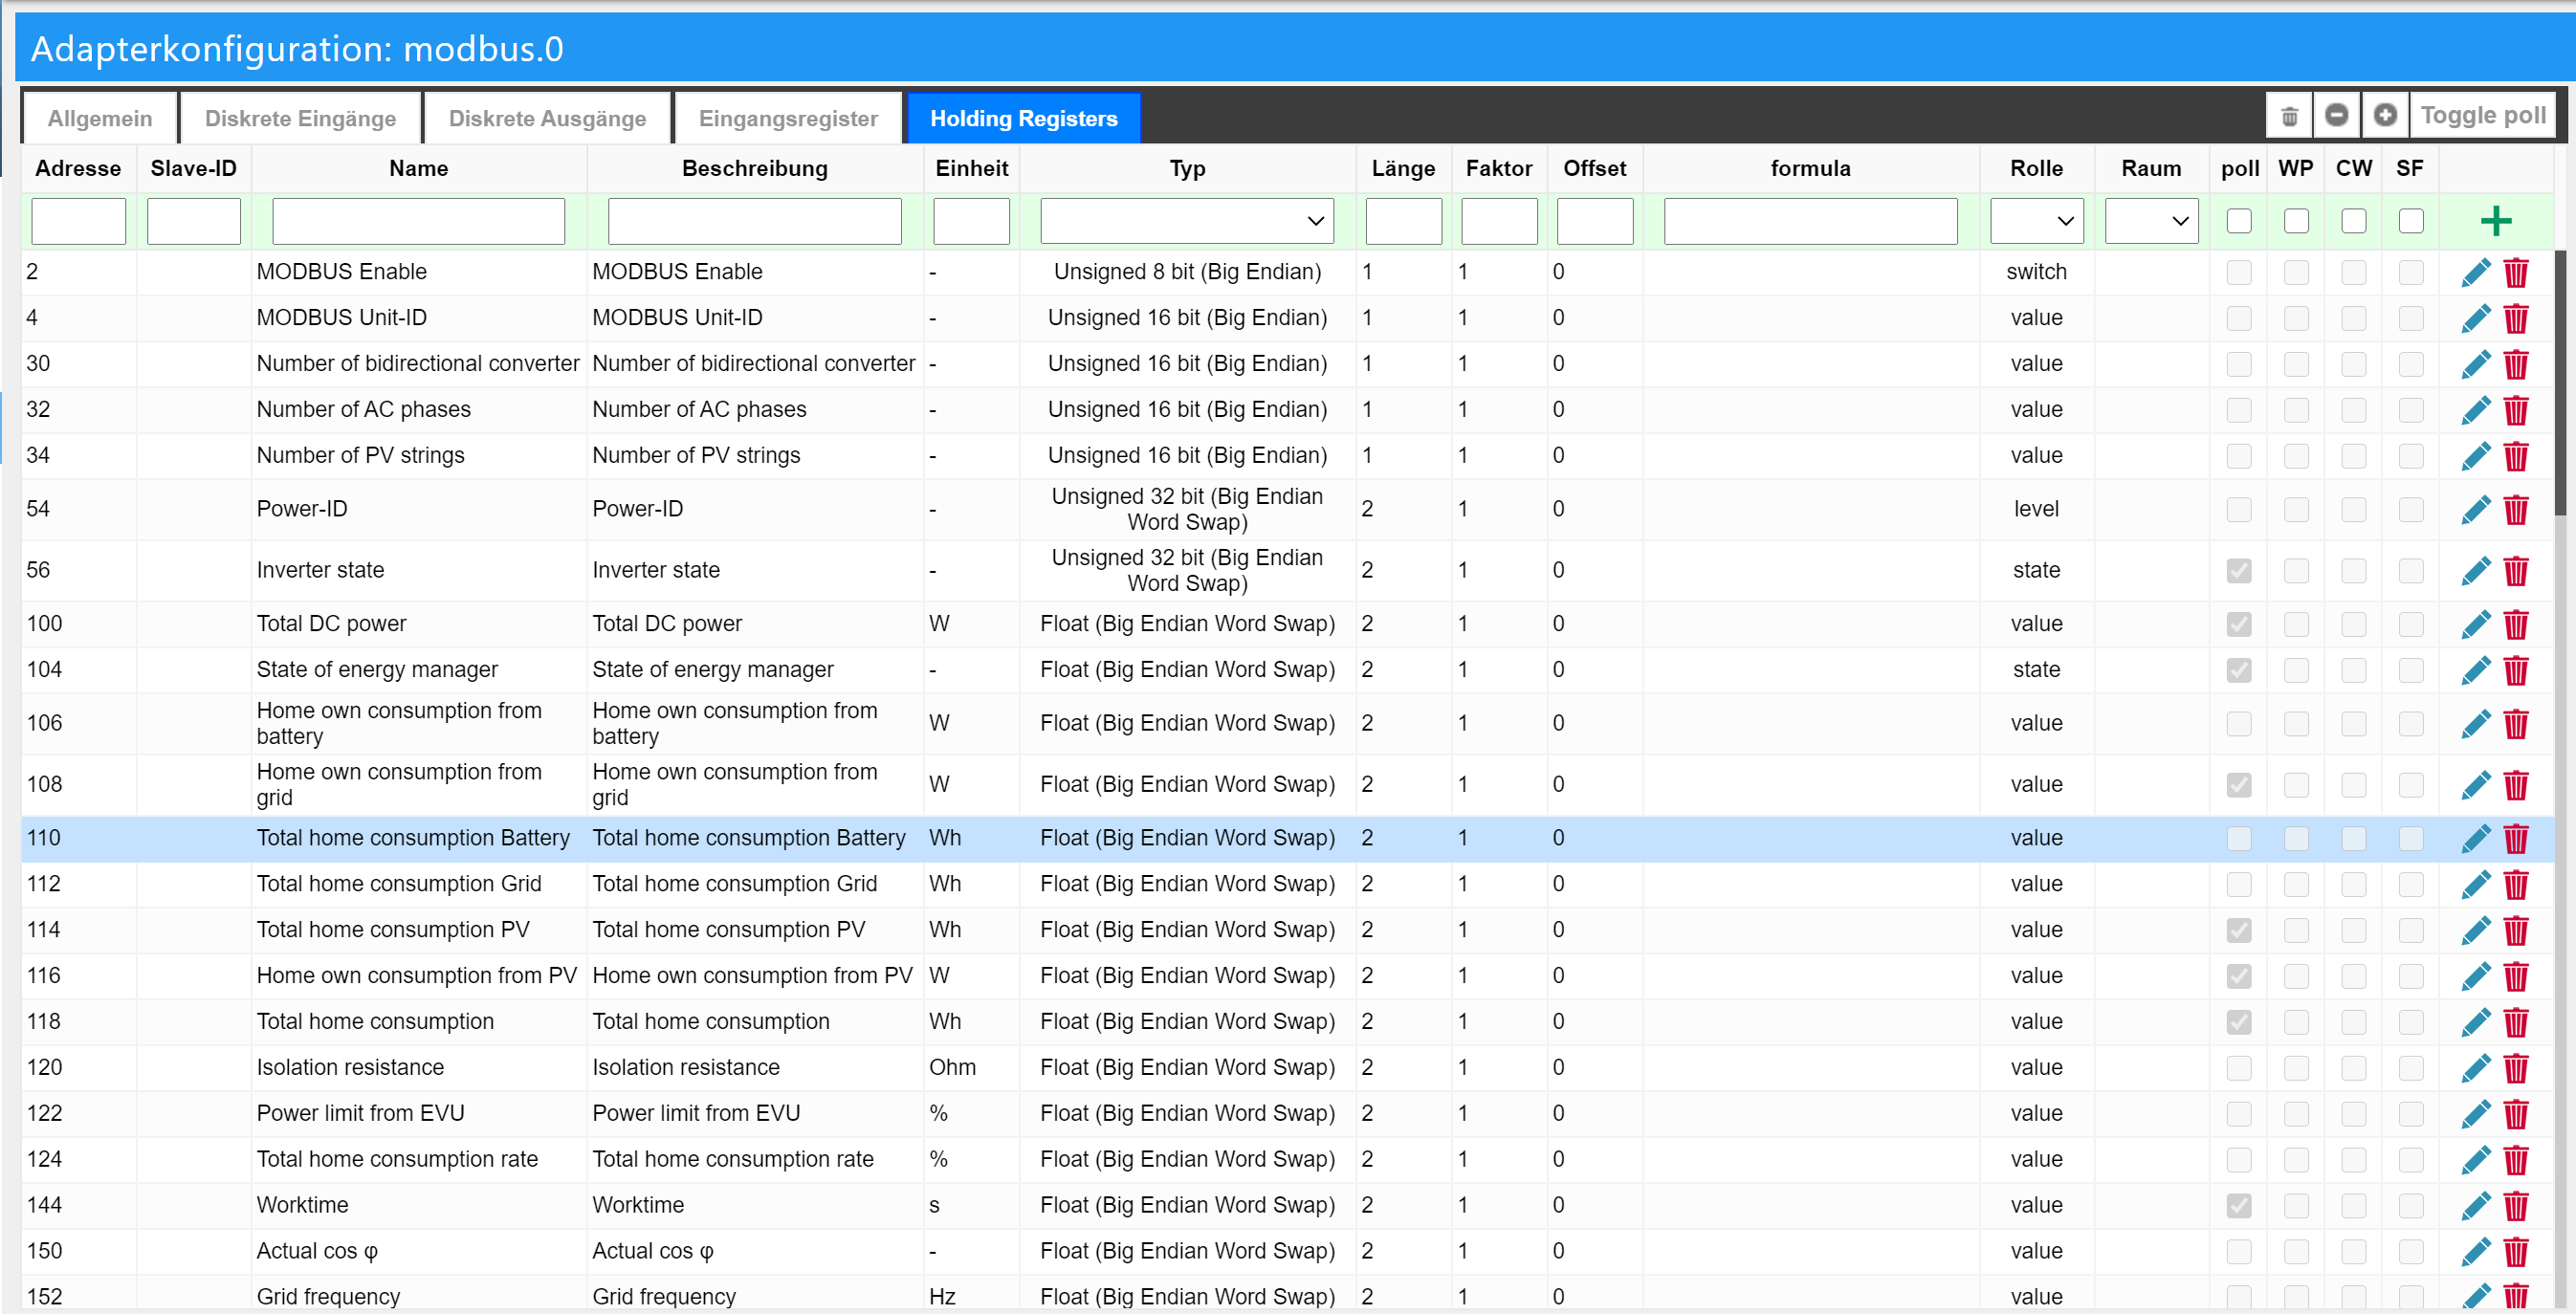Tick the SF filter checkbox in the filter row
Image resolution: width=2576 pixels, height=1314 pixels.
2411,221
